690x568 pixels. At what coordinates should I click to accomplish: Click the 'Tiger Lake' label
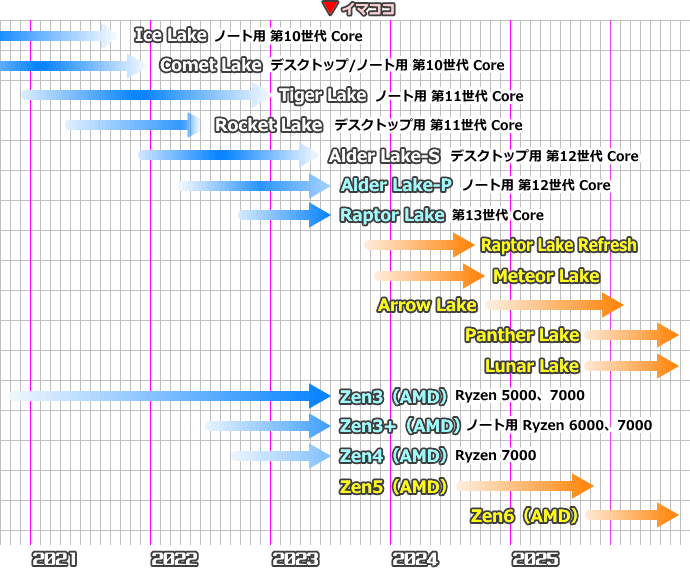coord(323,95)
